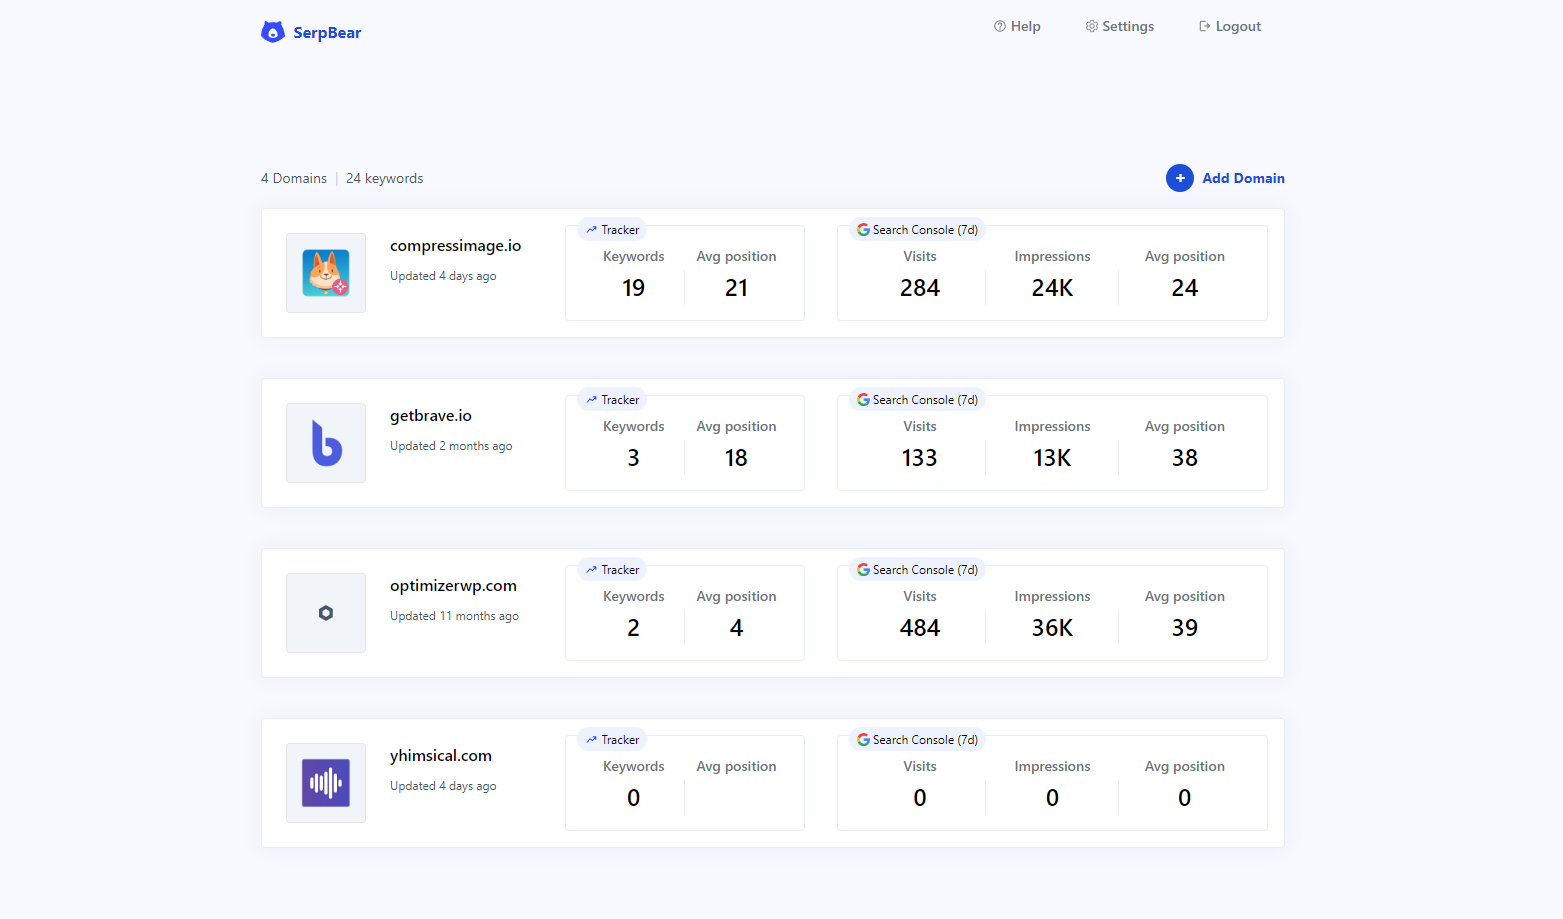
Task: Click the Tracker badge on yhimsical.com row
Action: (612, 739)
